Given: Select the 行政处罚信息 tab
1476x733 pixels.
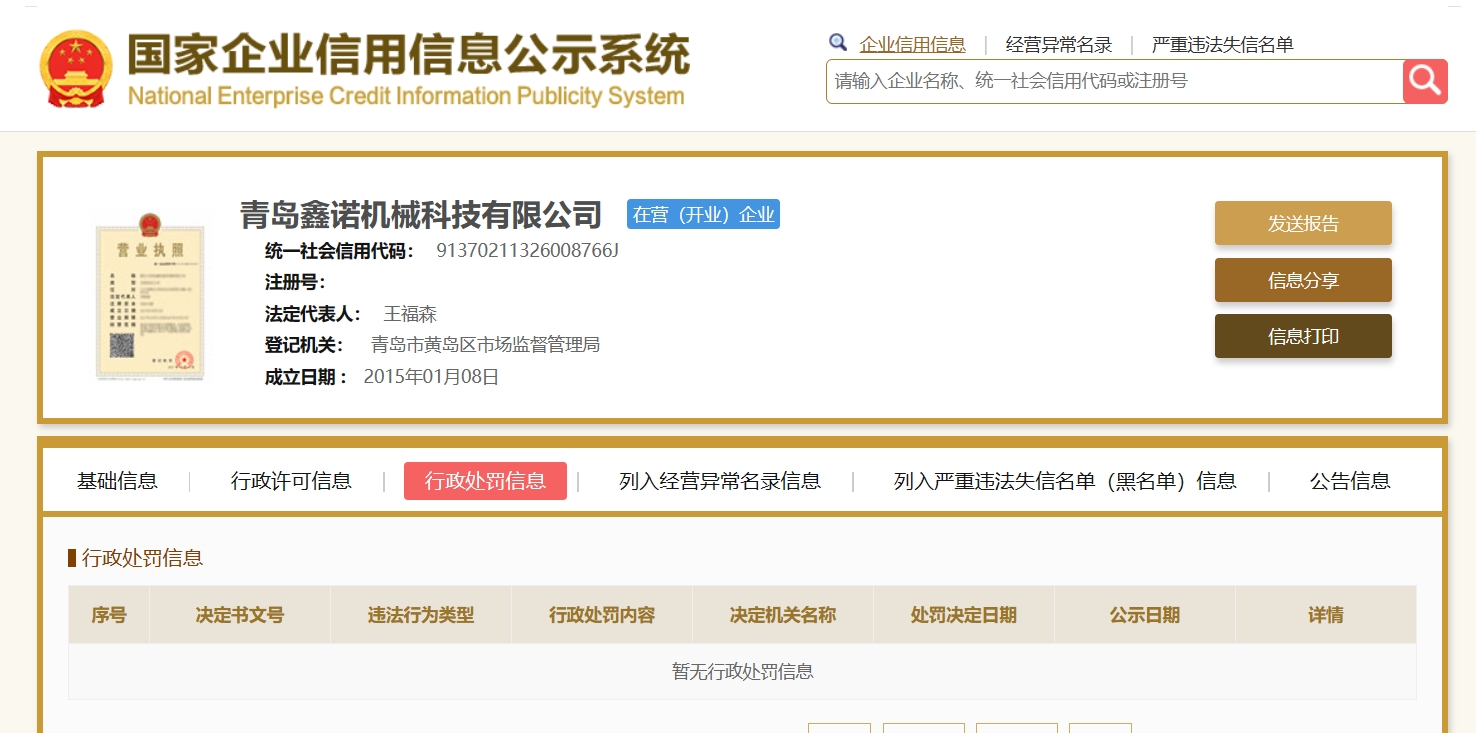Looking at the screenshot, I should pos(485,481).
